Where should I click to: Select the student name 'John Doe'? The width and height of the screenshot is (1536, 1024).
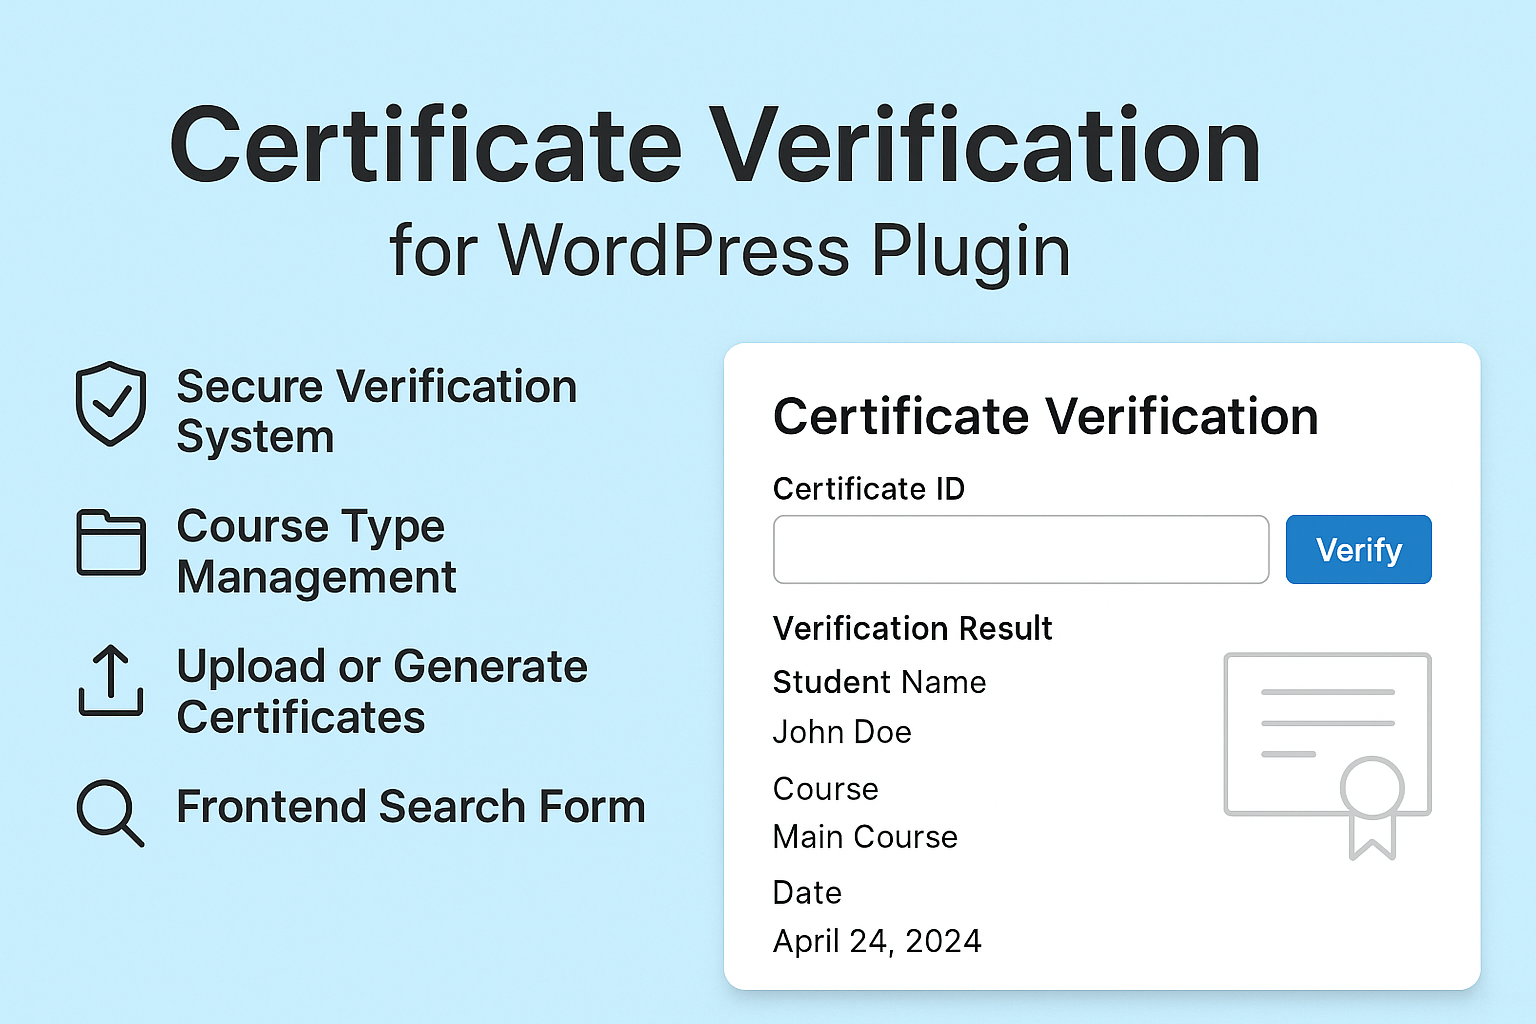point(842,732)
